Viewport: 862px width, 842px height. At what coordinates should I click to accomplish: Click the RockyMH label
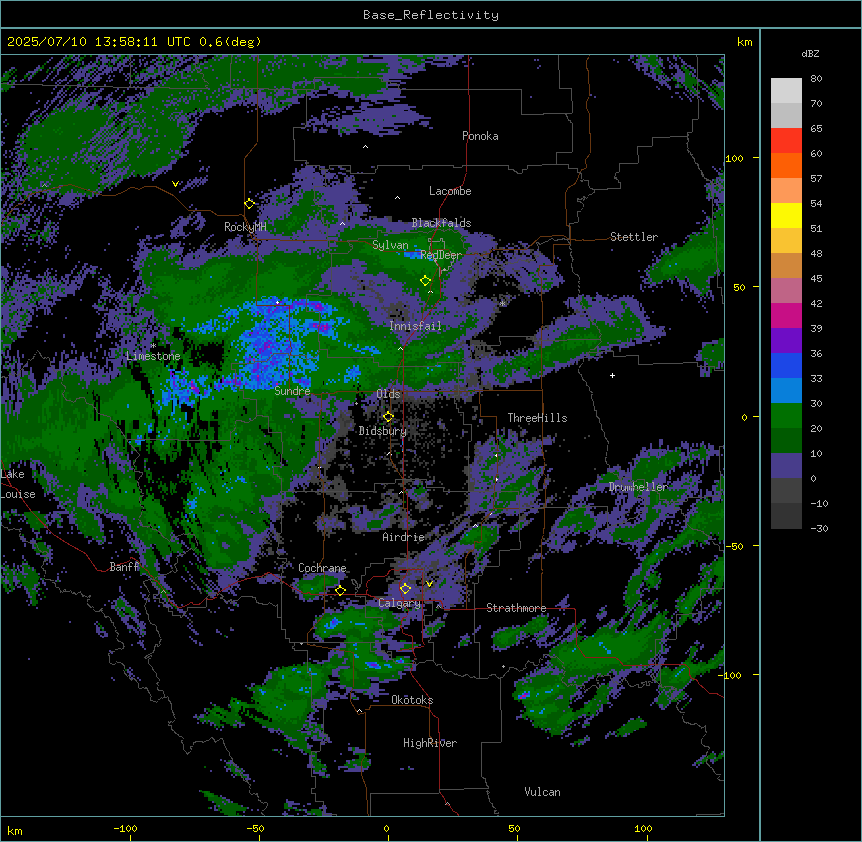click(x=245, y=227)
